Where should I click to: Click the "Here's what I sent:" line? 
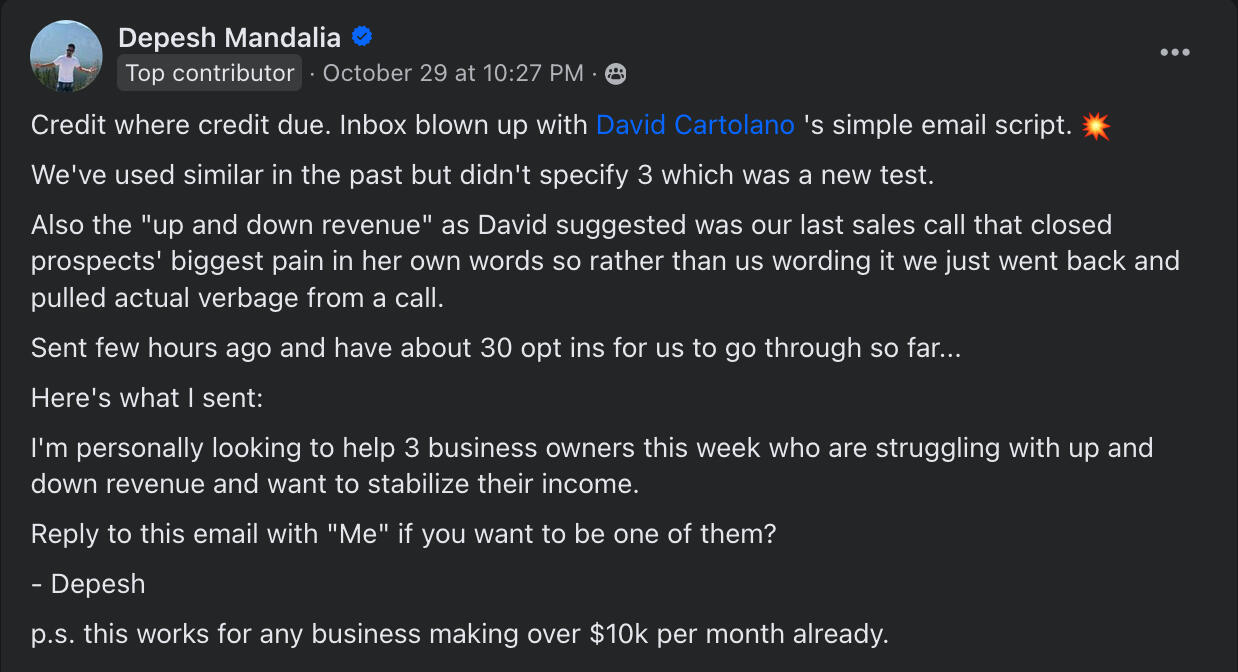point(147,397)
